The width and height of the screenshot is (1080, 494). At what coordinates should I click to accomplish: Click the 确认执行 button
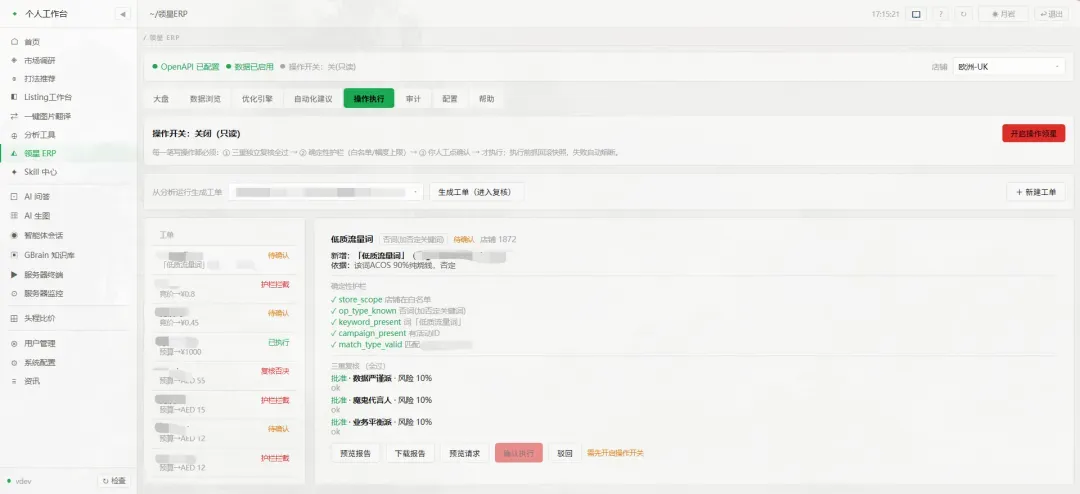519,453
